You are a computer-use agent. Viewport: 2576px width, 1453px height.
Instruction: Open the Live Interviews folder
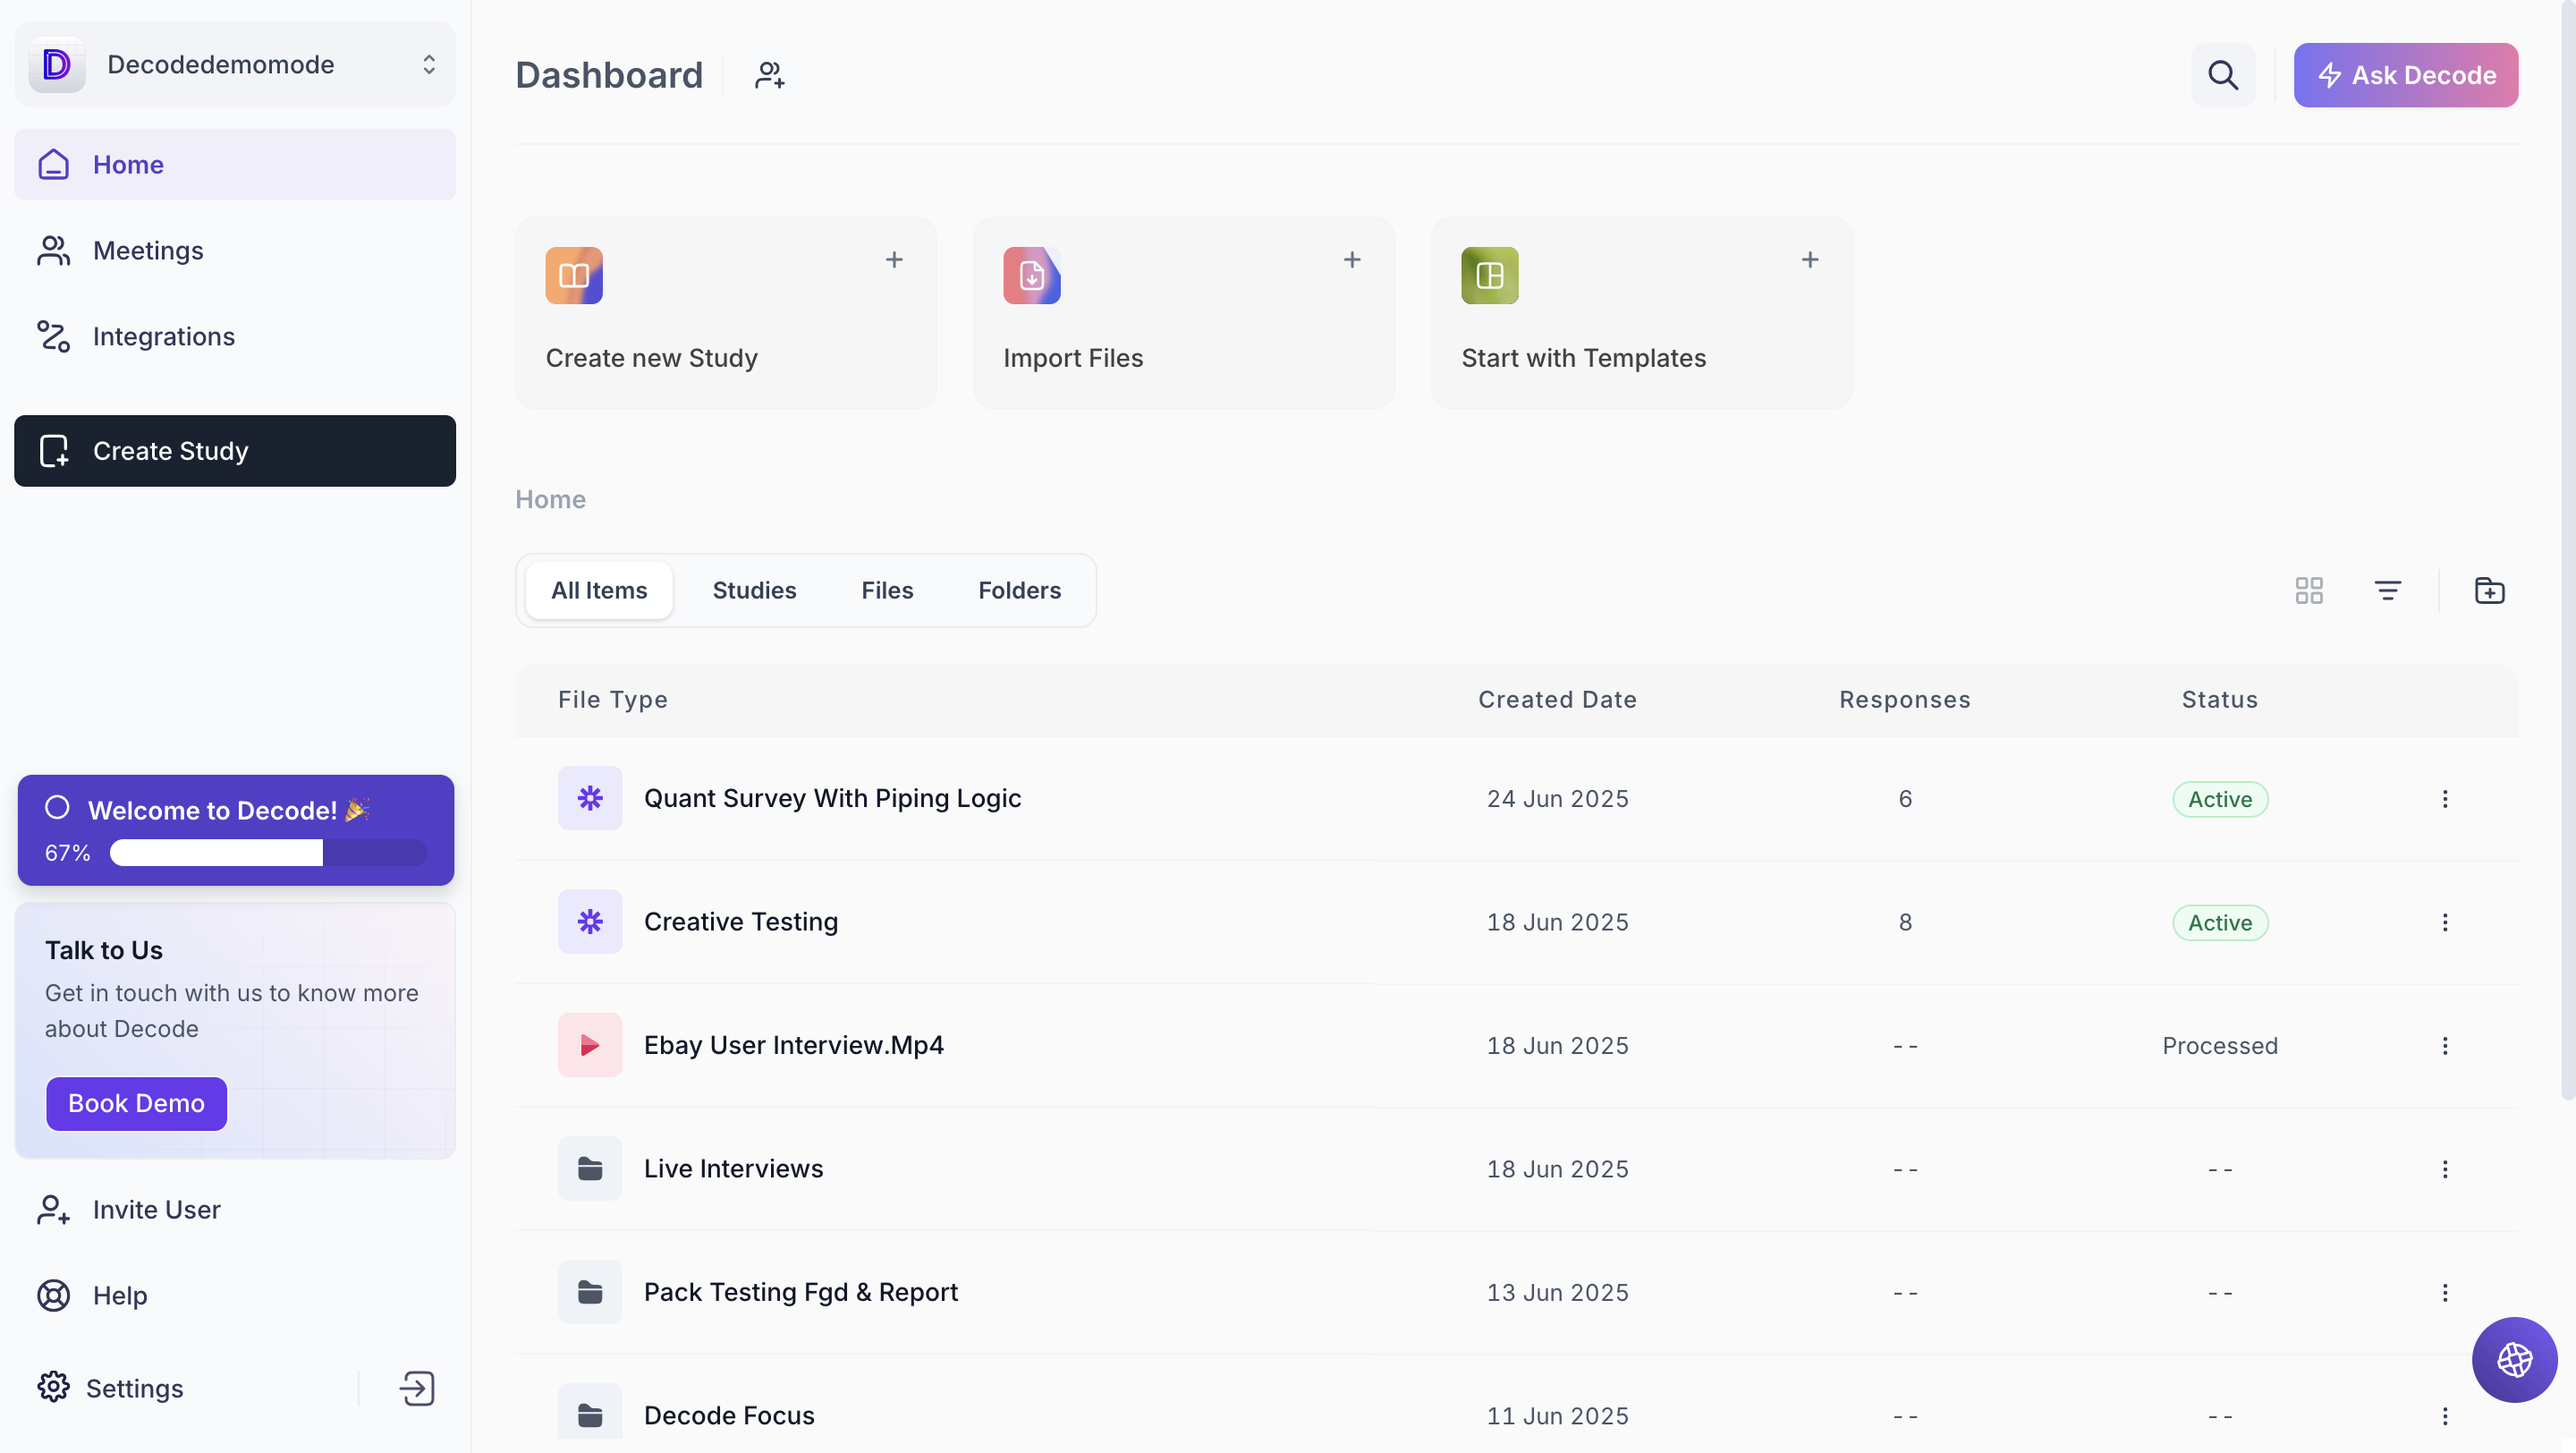(x=734, y=1169)
